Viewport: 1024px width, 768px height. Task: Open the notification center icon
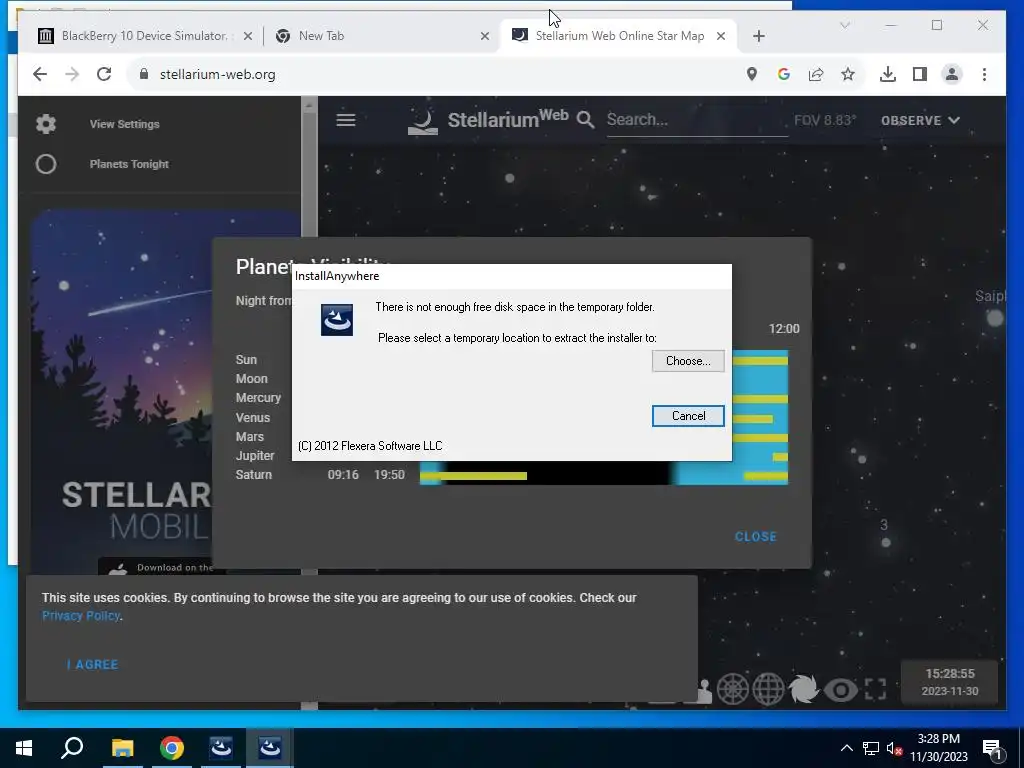992,749
